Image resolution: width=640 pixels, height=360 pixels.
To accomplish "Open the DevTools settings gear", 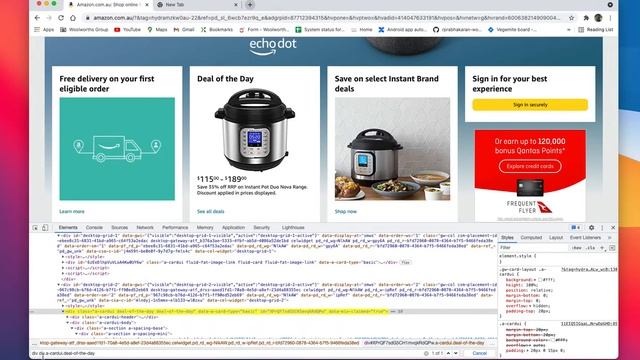I will click(591, 228).
